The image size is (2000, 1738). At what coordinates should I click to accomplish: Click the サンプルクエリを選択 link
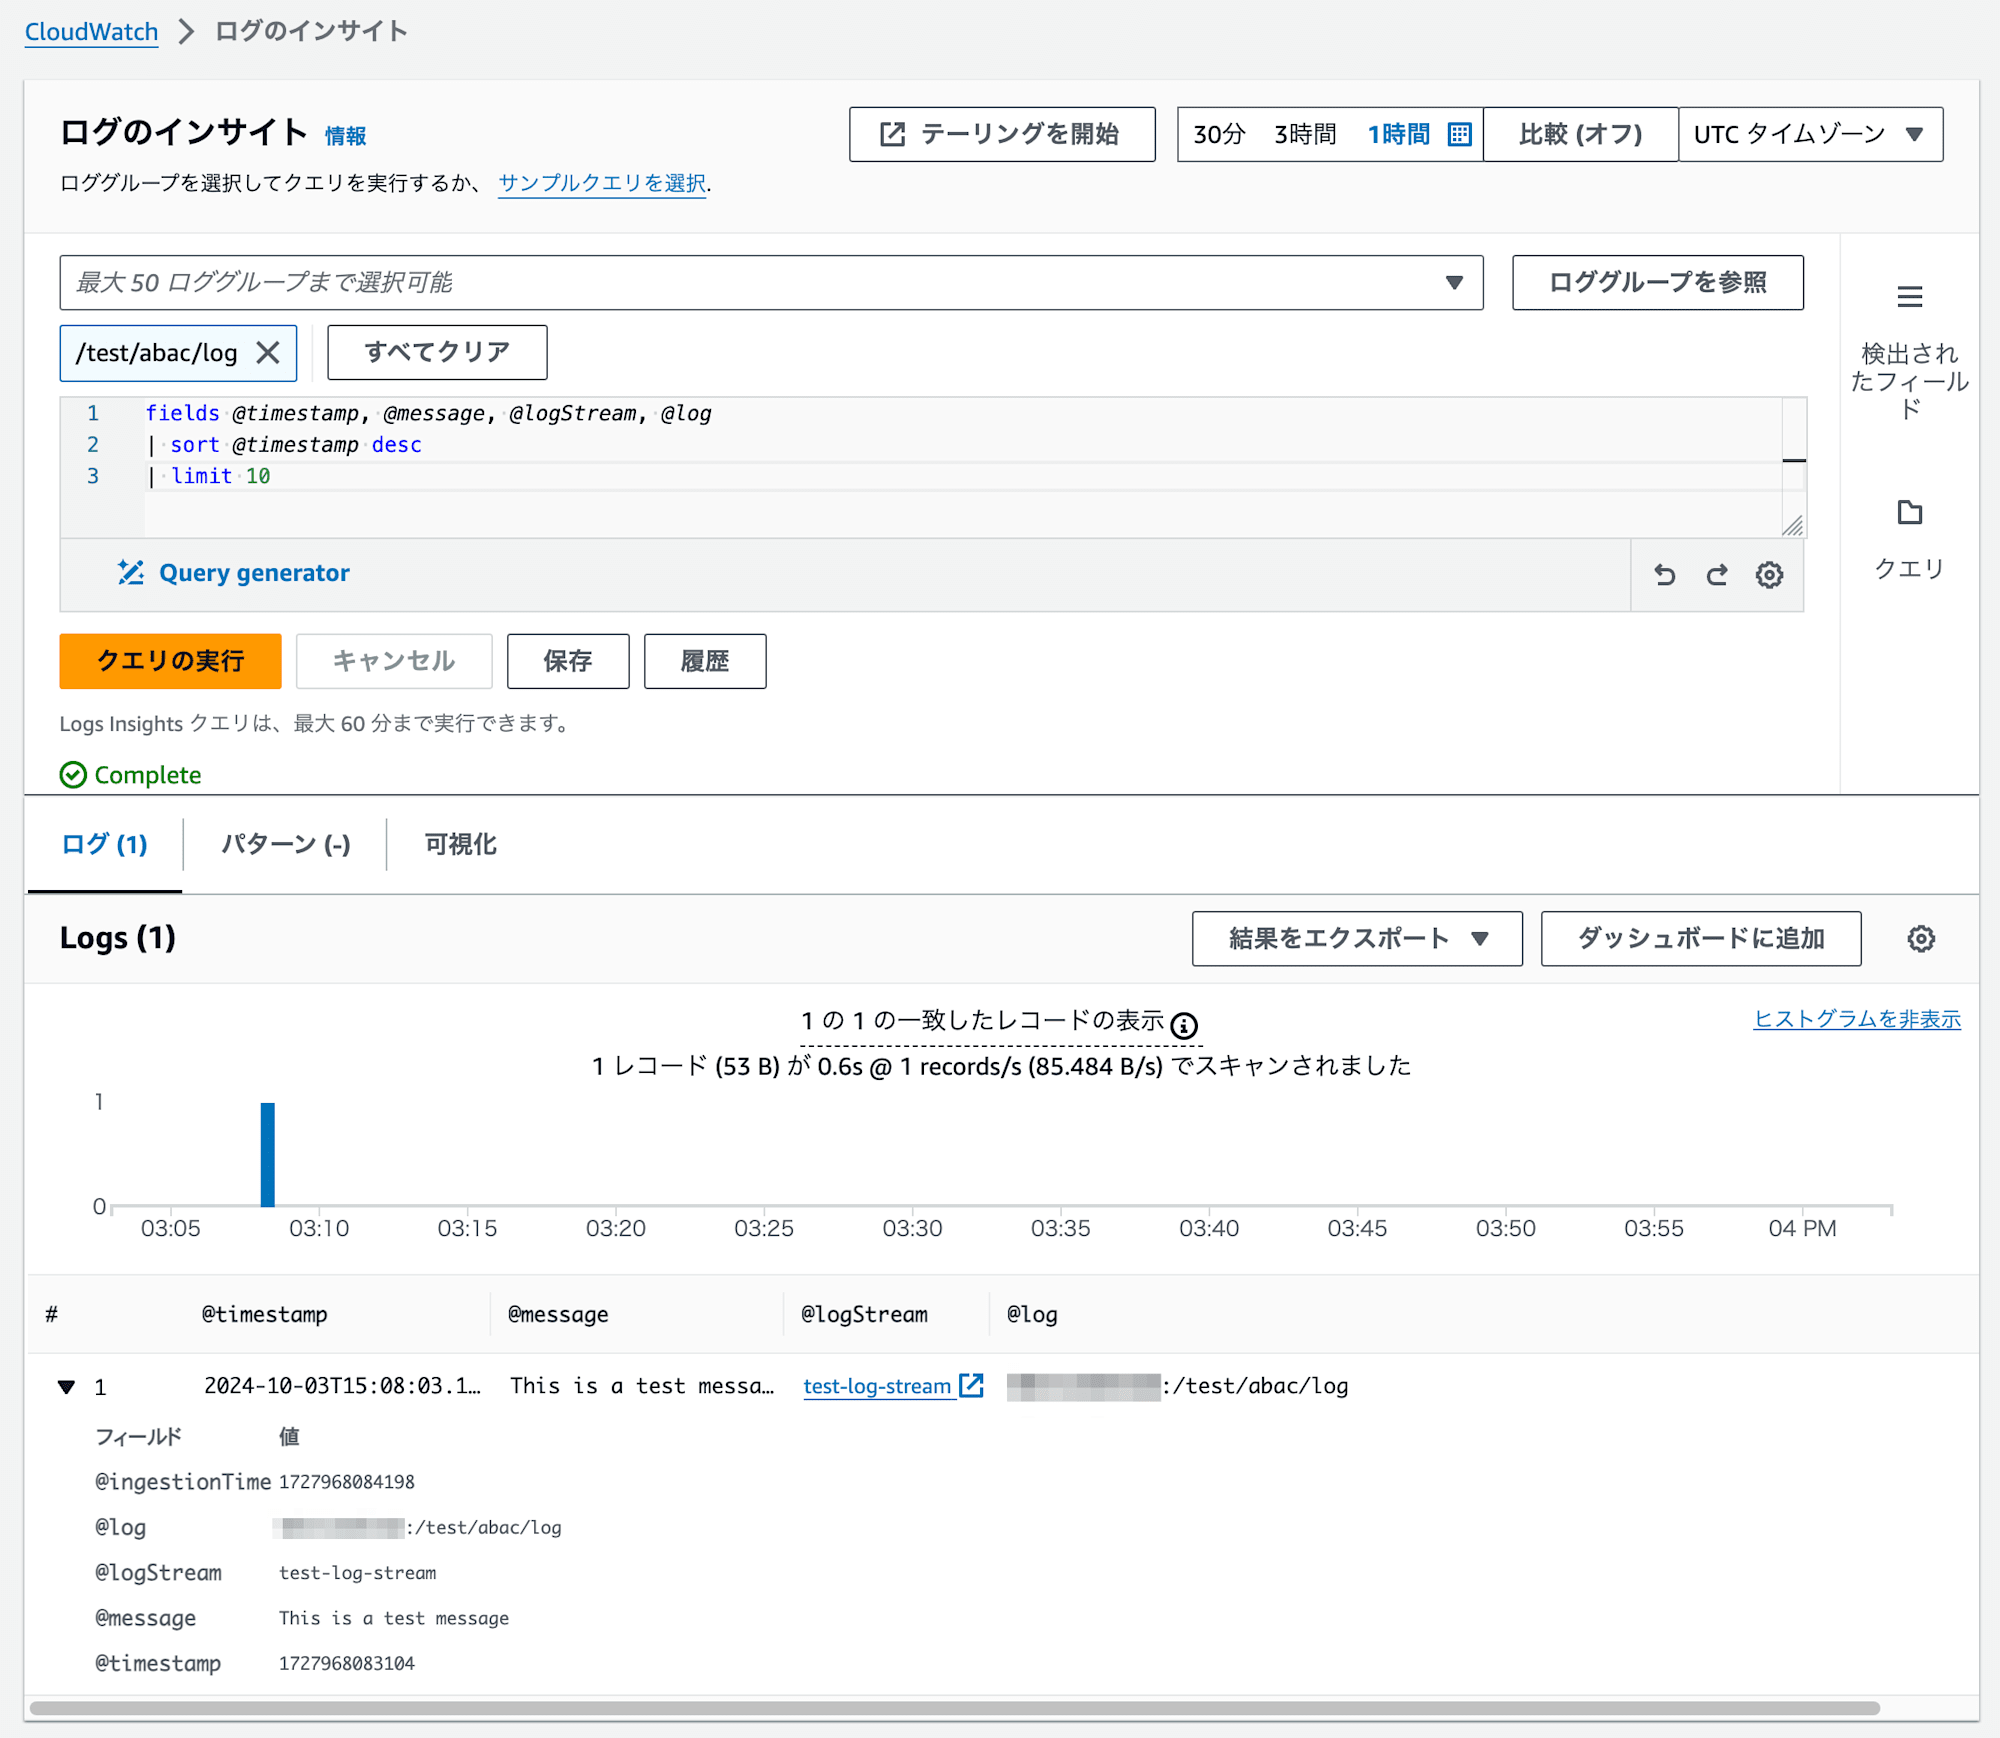[x=602, y=183]
